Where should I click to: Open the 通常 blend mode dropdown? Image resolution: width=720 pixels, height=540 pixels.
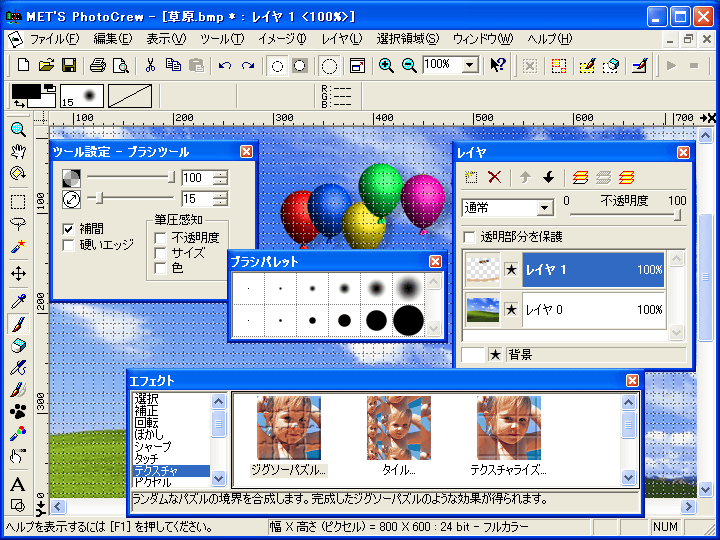coord(544,208)
